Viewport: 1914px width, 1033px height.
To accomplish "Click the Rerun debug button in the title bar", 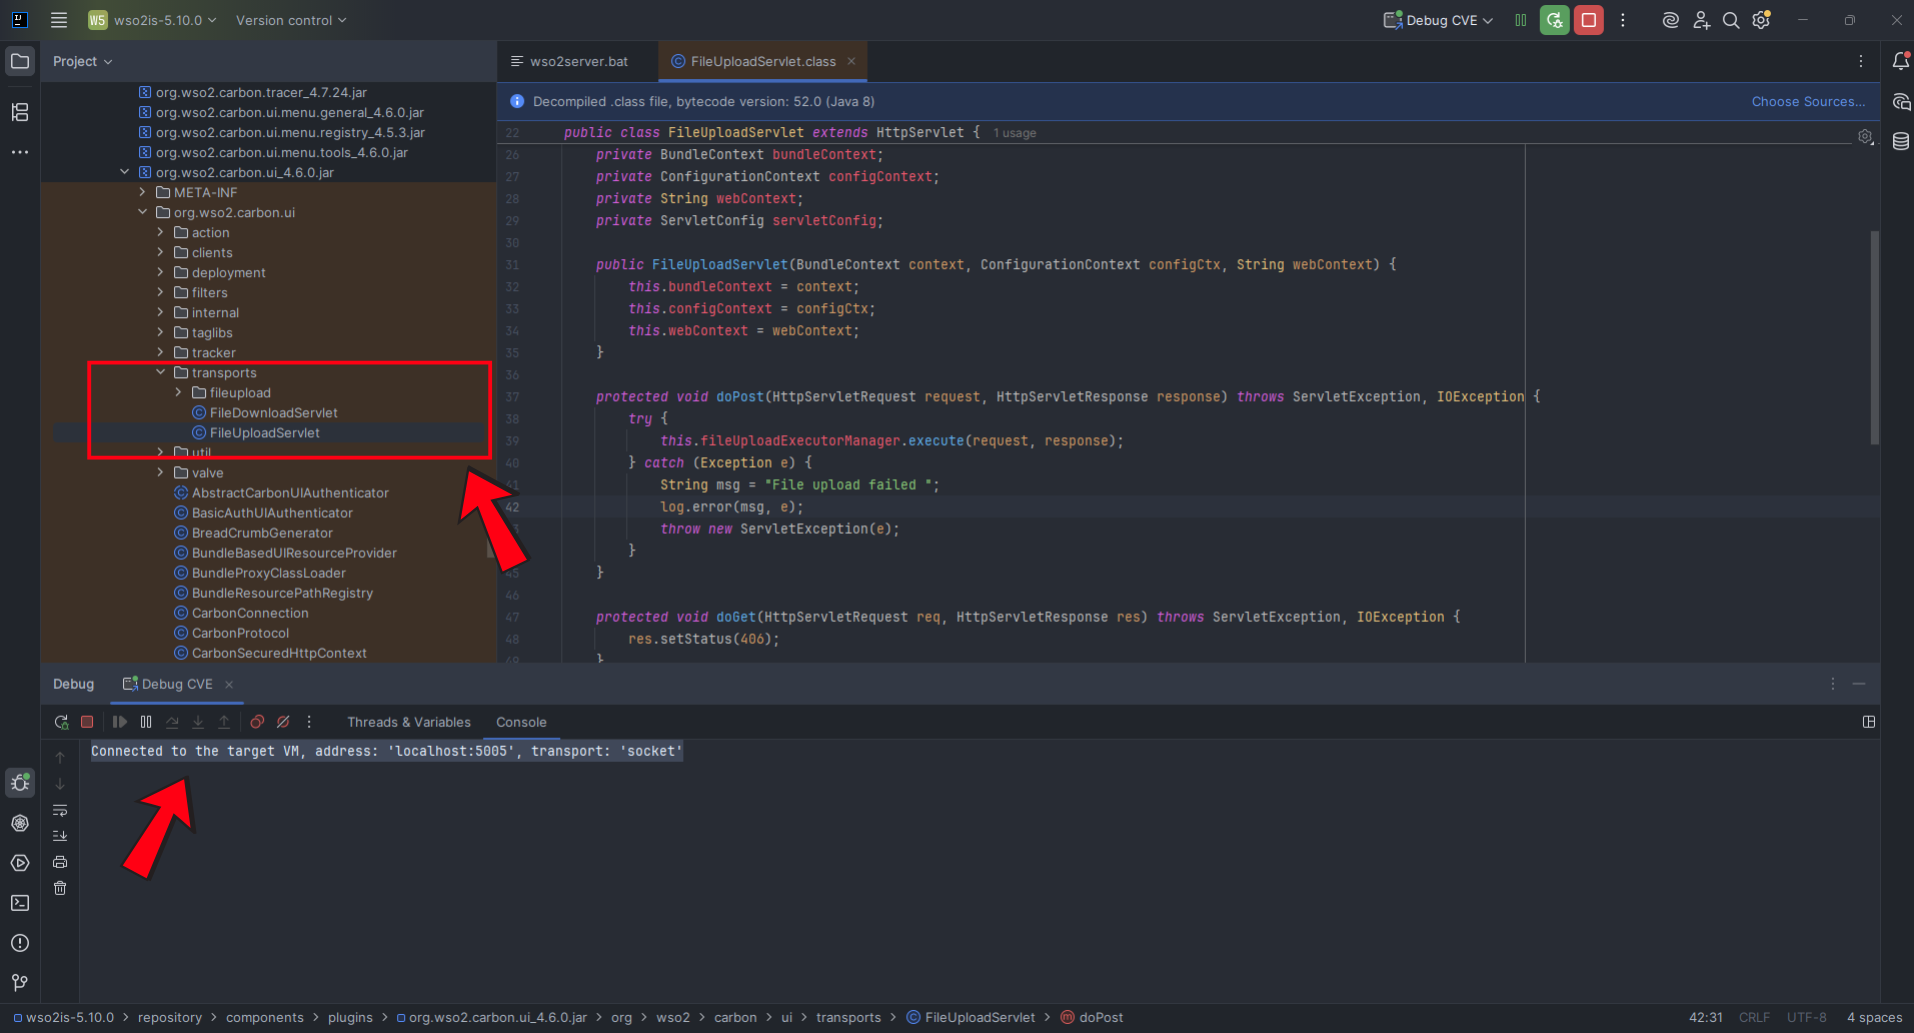I will pyautogui.click(x=1554, y=20).
